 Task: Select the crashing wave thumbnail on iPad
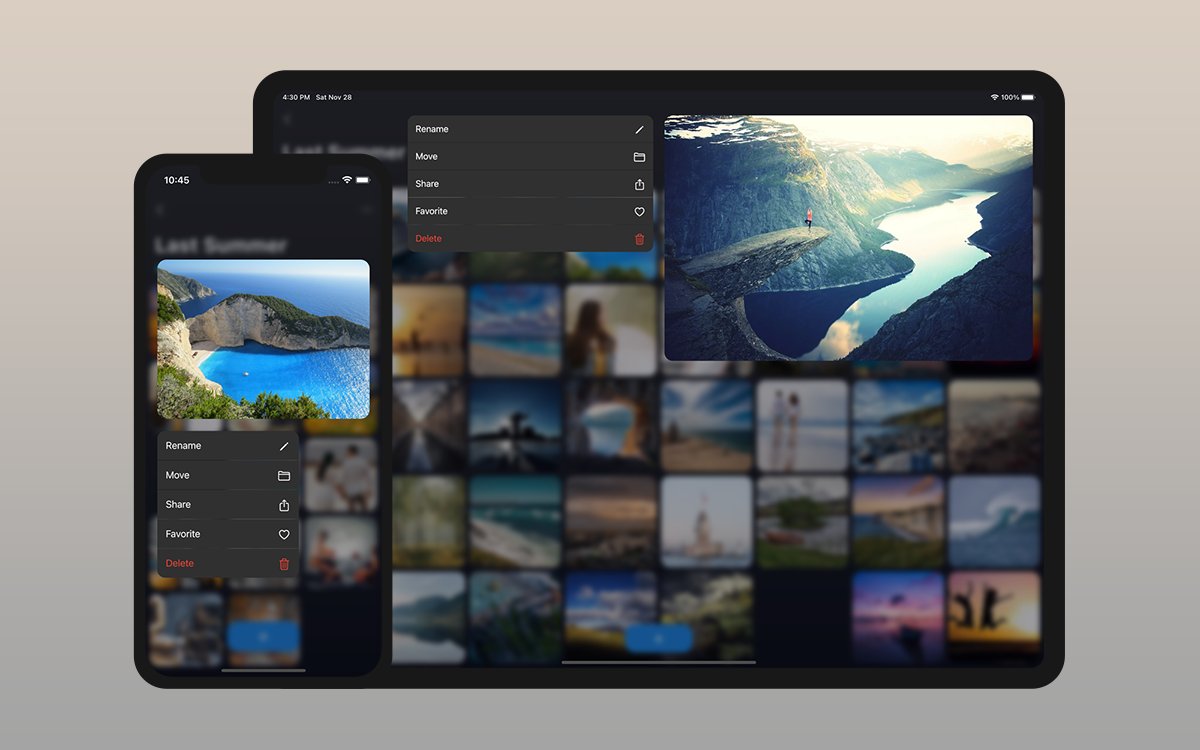point(995,522)
